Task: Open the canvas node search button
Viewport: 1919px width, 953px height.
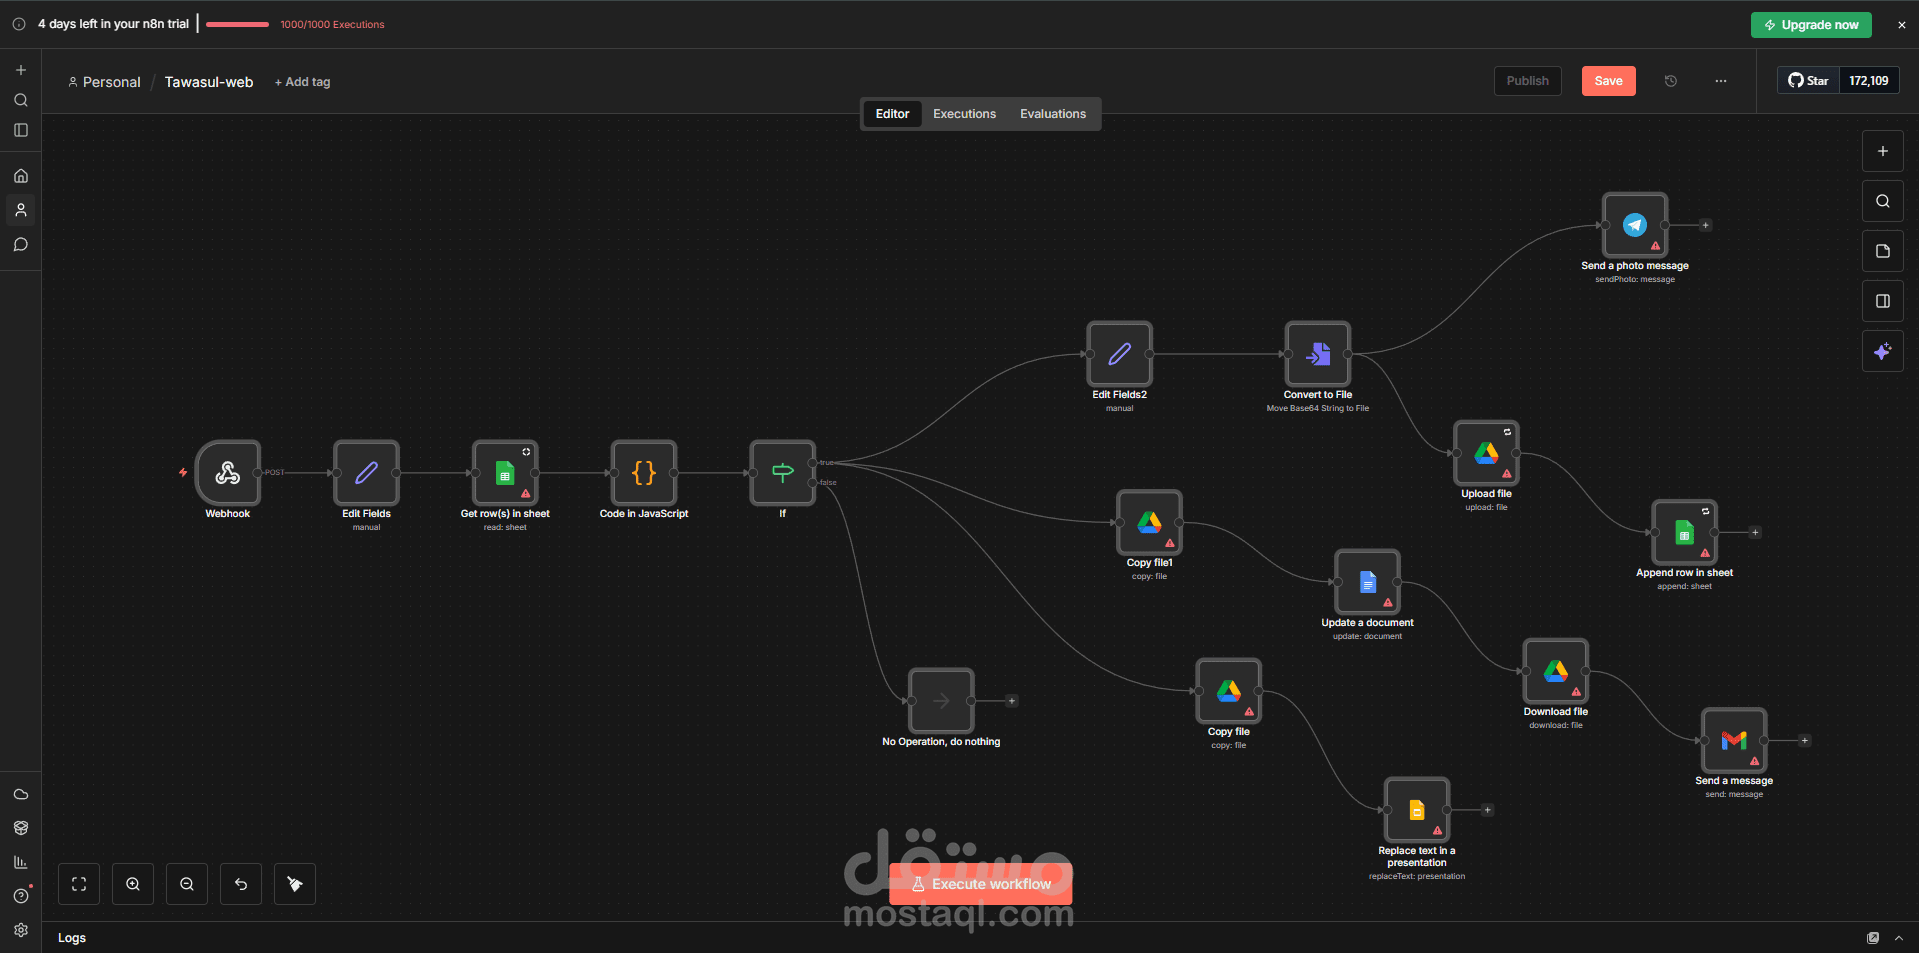Action: [1883, 201]
